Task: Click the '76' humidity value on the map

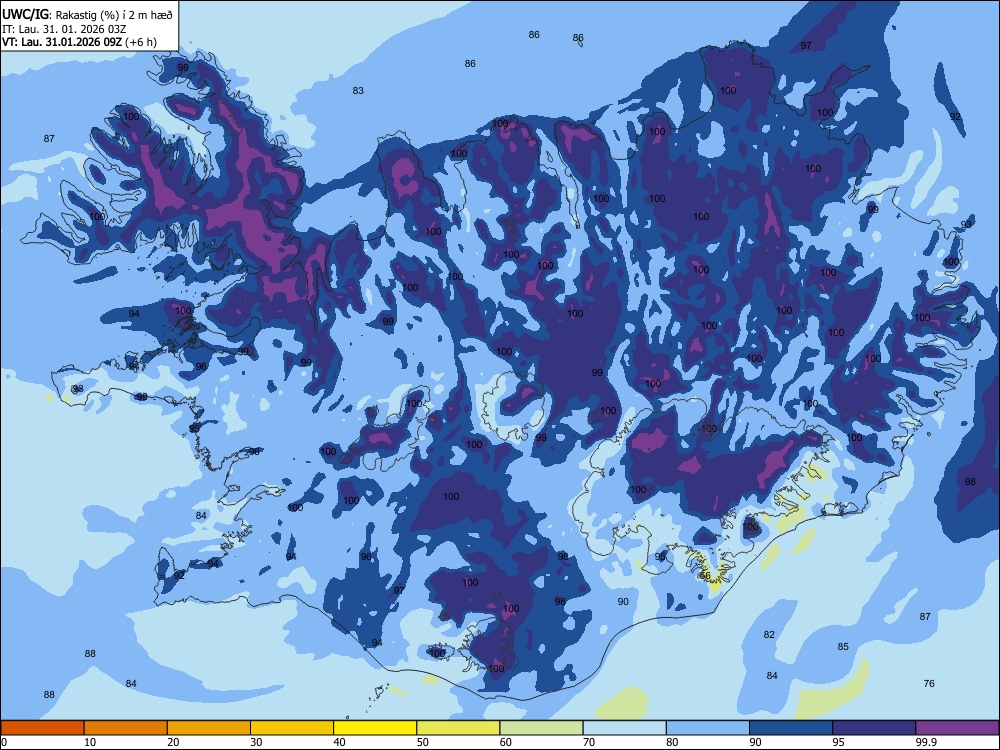Action: (x=929, y=683)
